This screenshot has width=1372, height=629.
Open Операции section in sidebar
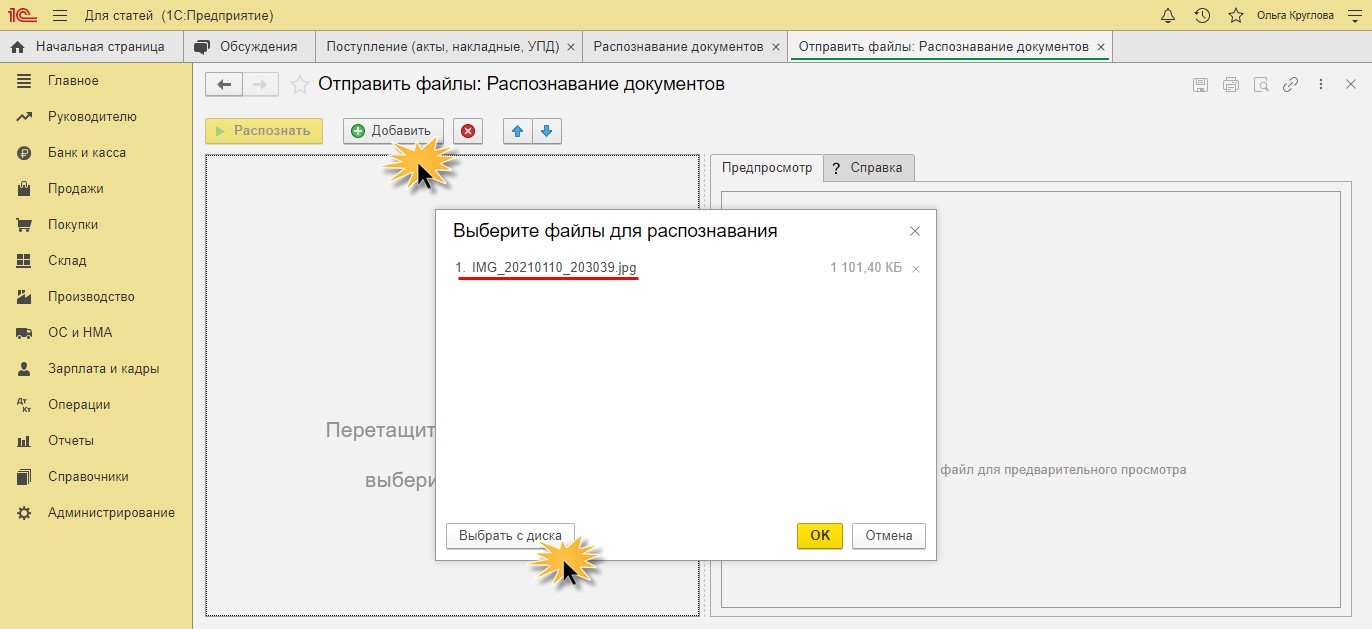click(96, 405)
